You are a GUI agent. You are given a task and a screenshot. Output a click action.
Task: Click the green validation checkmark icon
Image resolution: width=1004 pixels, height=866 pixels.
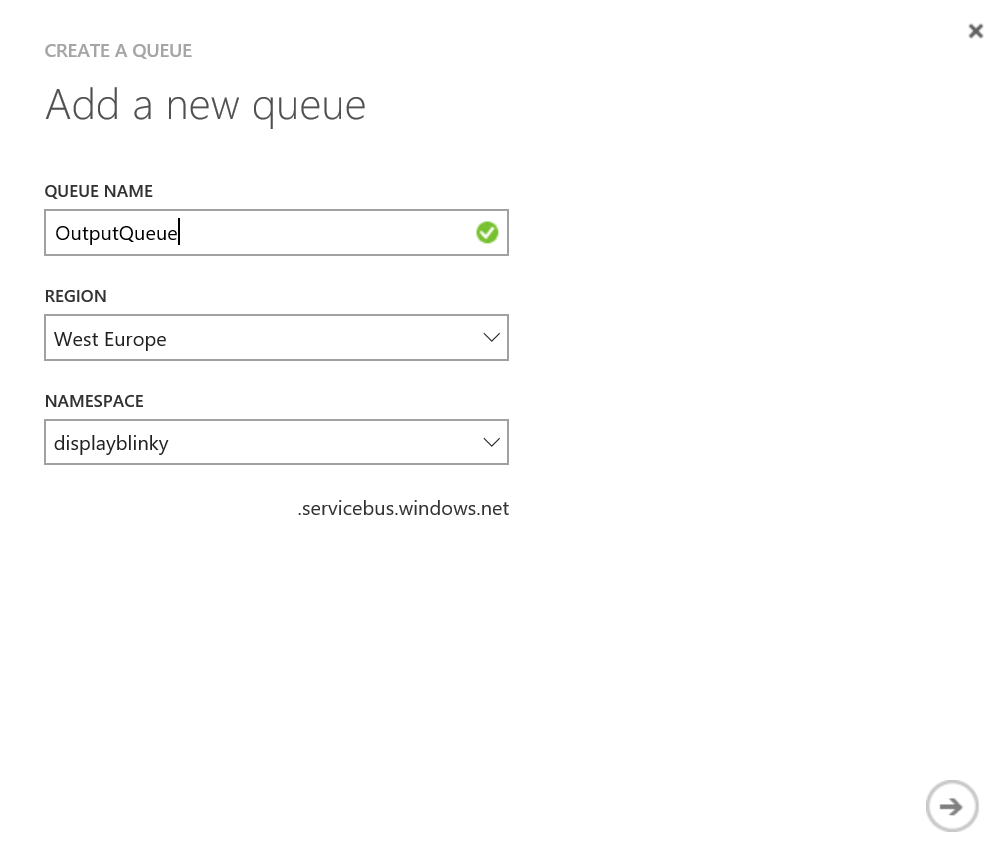(487, 233)
